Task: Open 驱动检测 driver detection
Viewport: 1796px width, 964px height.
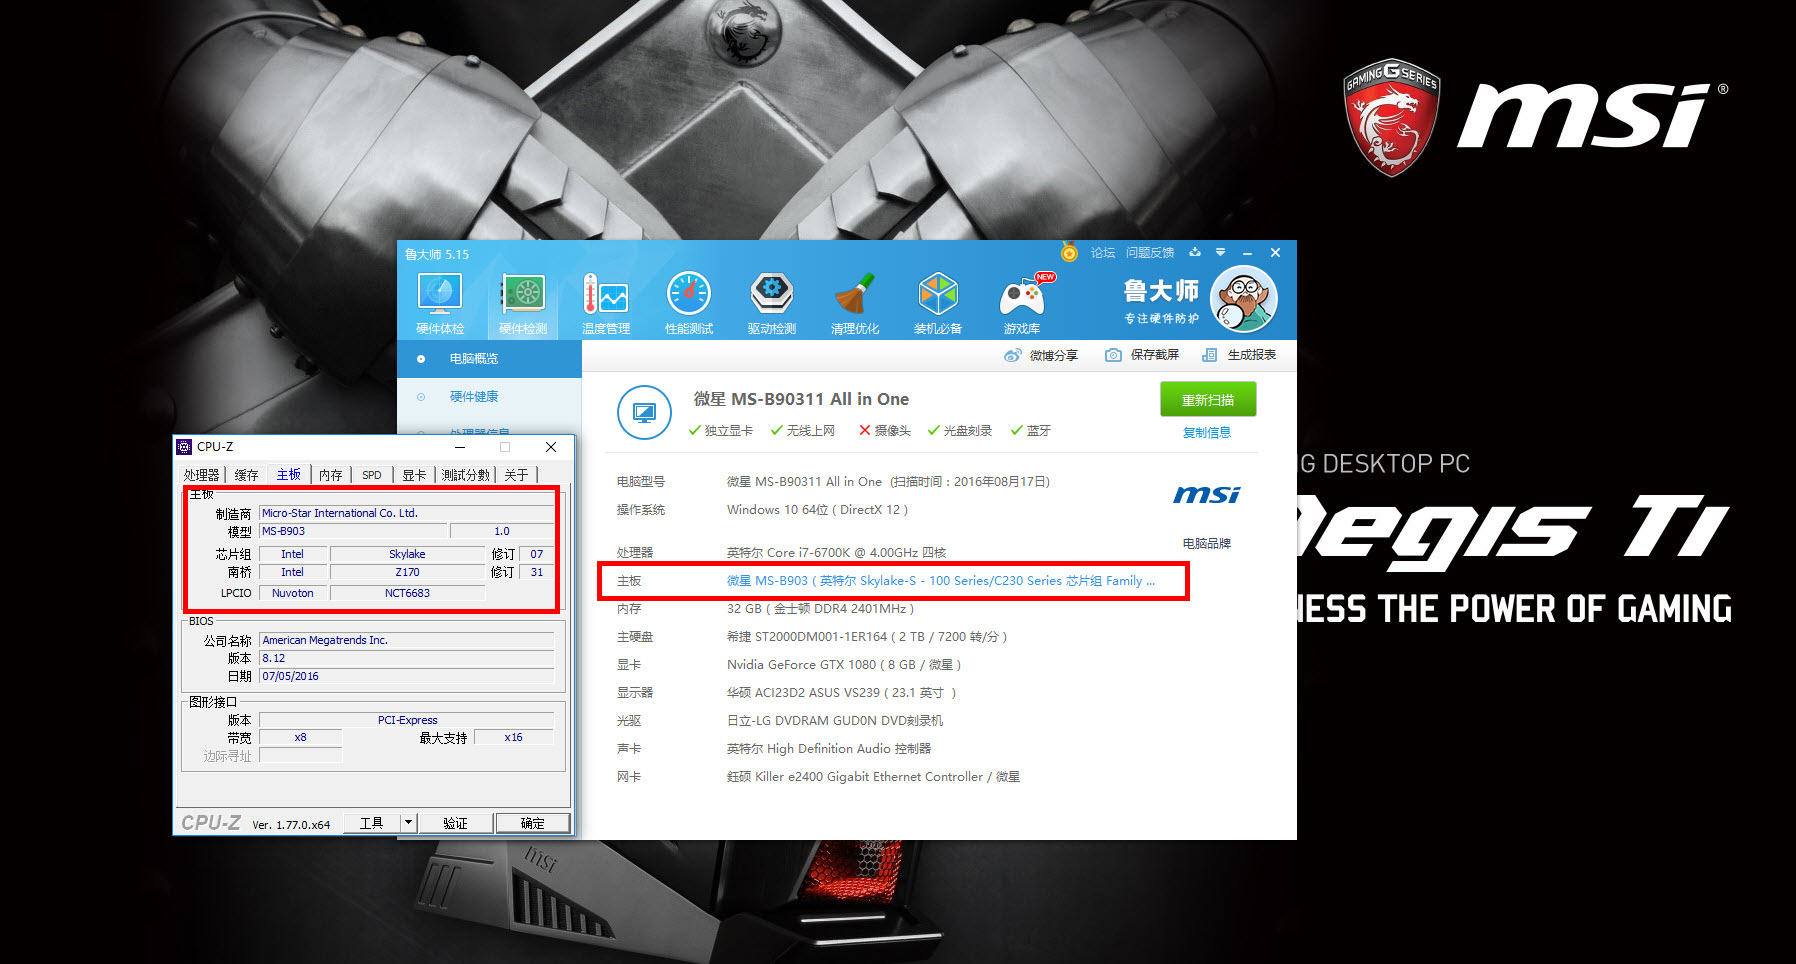Action: (x=772, y=304)
